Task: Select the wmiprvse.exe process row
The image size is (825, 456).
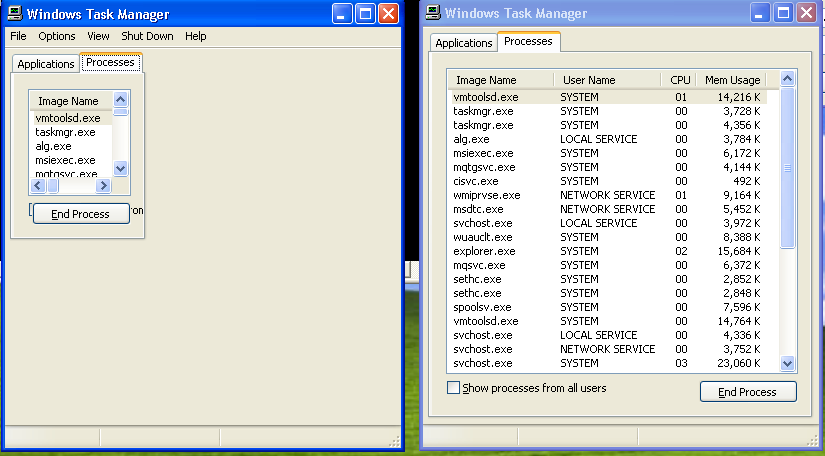Action: (x=608, y=195)
